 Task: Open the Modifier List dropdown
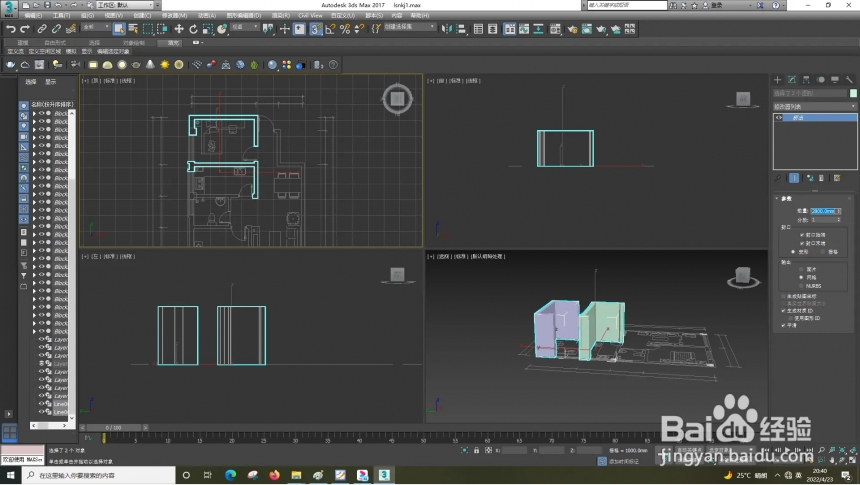click(x=814, y=106)
